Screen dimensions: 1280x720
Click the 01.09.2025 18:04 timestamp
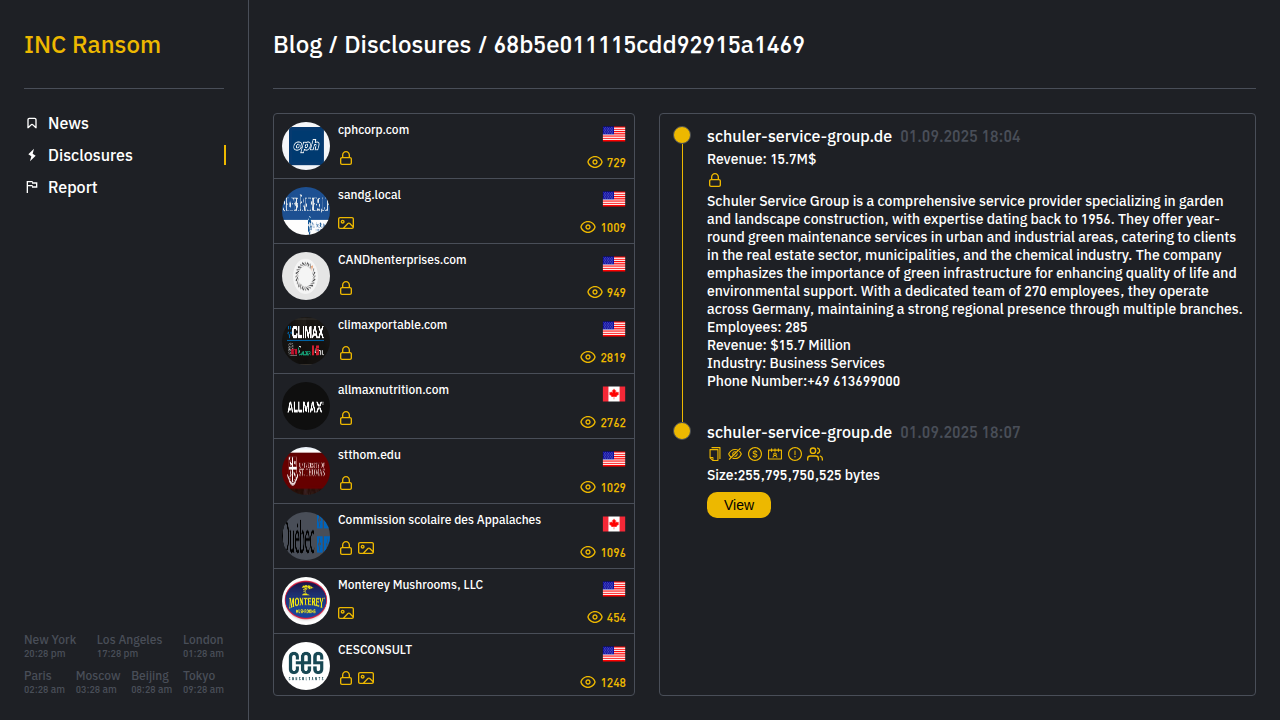click(960, 137)
